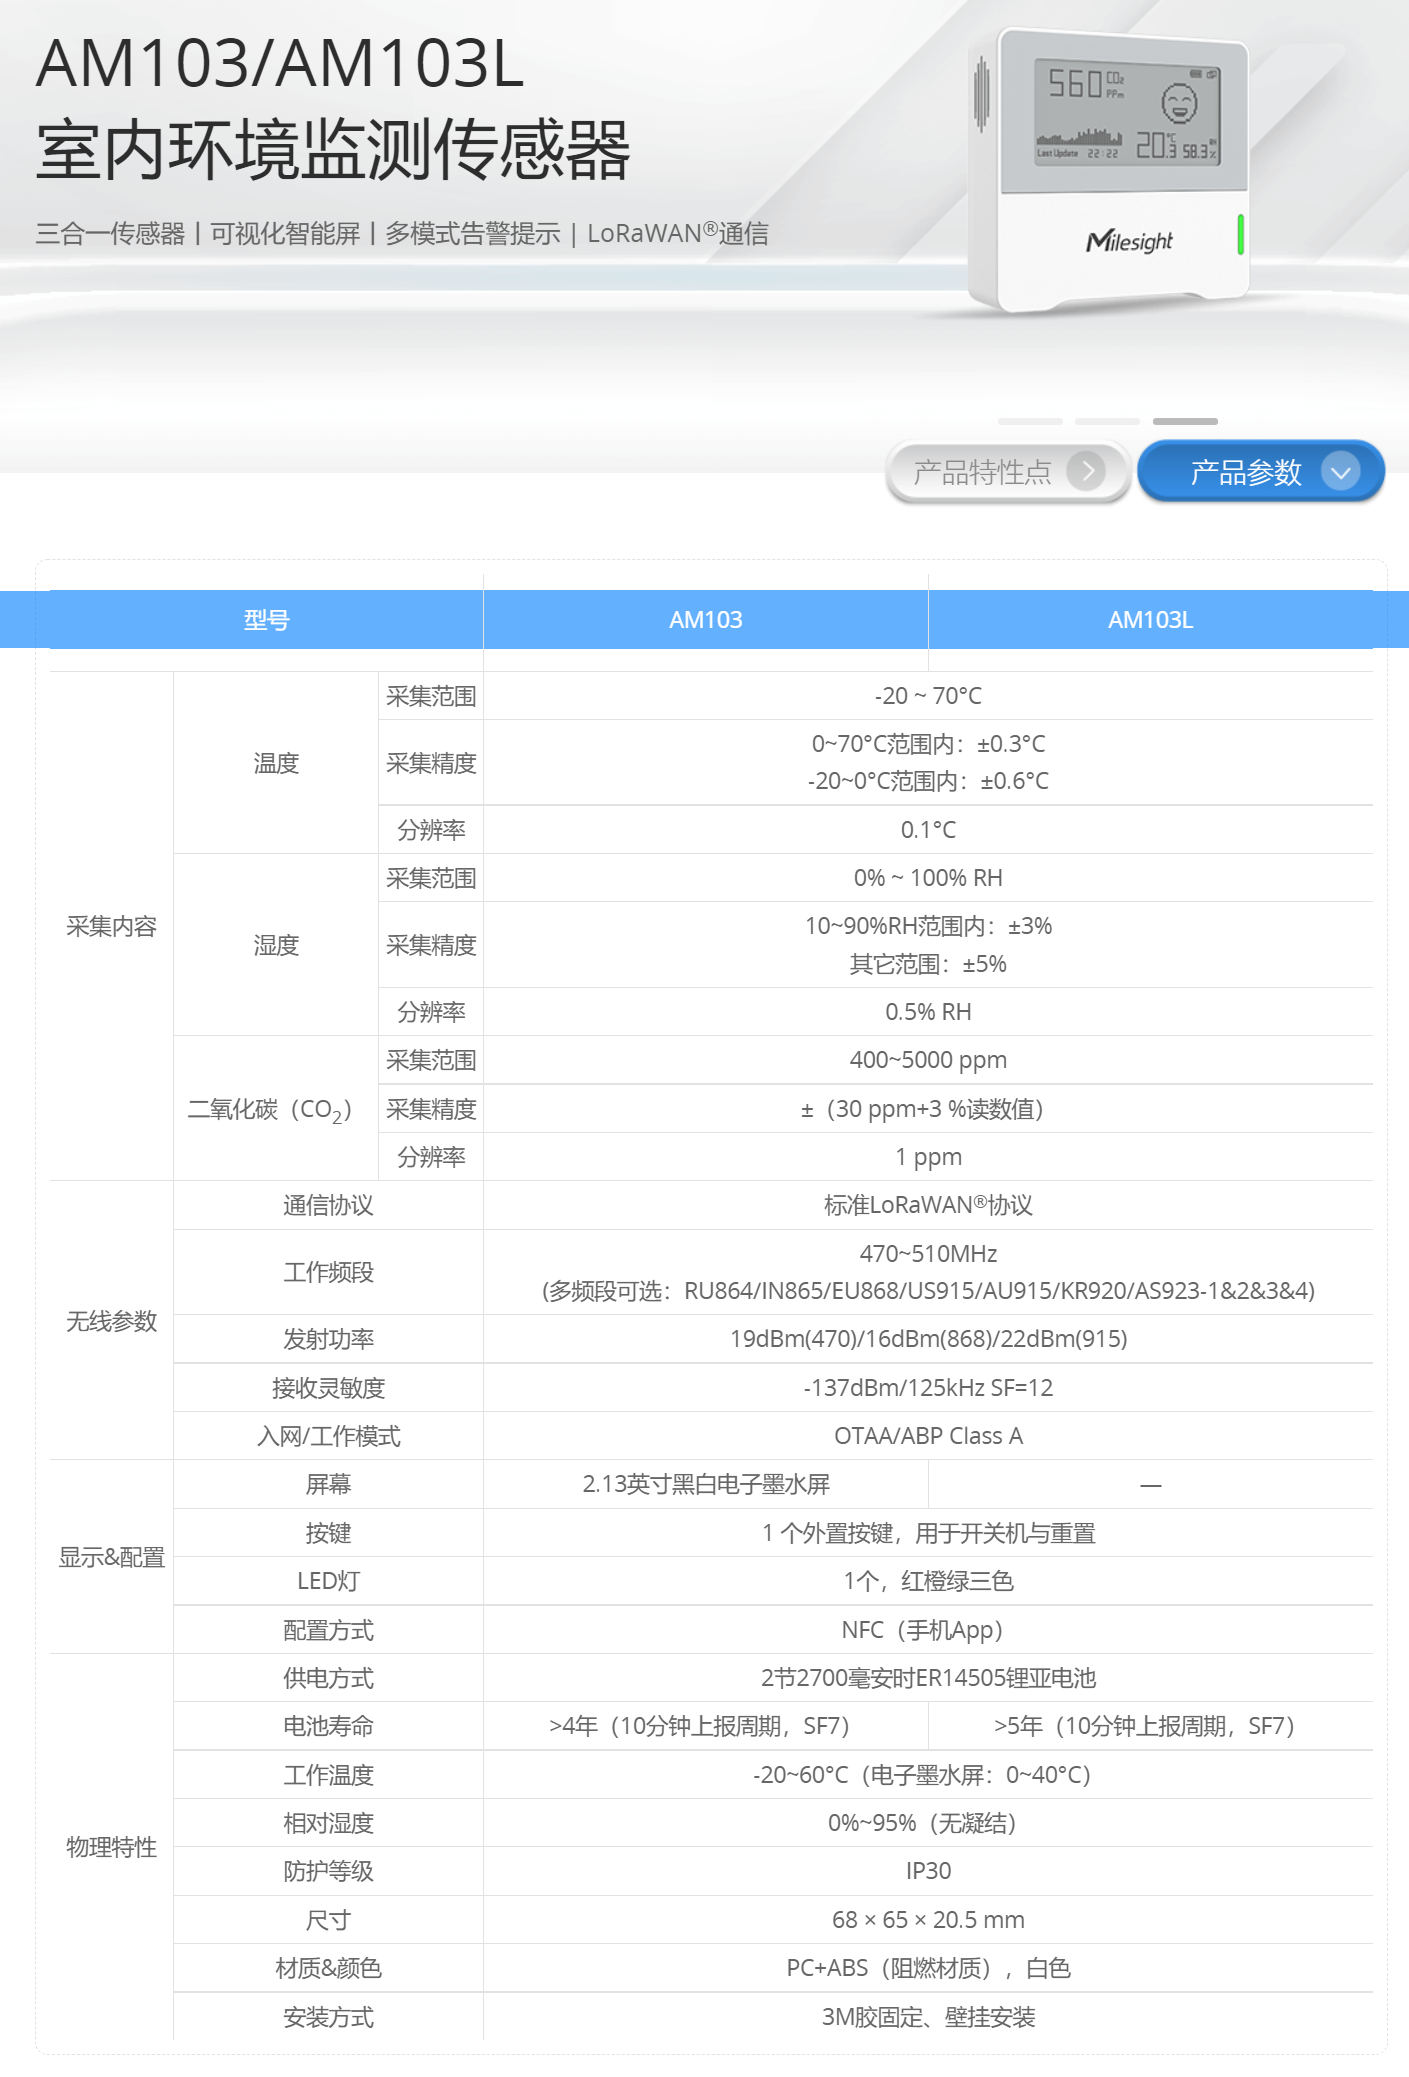The height and width of the screenshot is (2077, 1409).
Task: Click the LED灯 label
Action: [x=328, y=1581]
